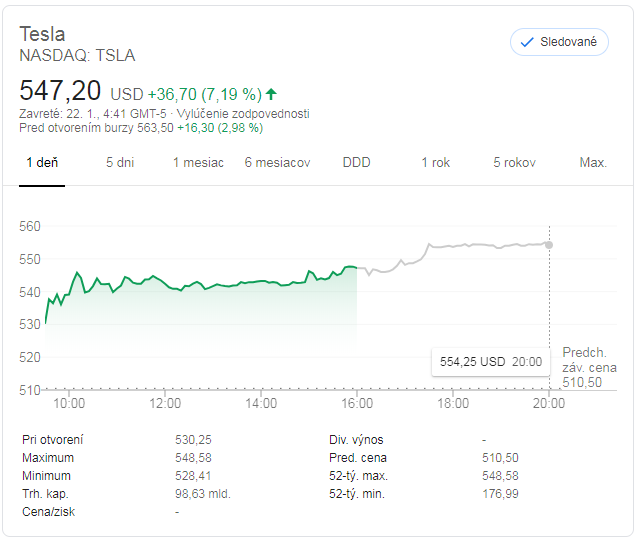Click the 550 price axis label
Viewport: 638px width, 540px height.
(30, 259)
